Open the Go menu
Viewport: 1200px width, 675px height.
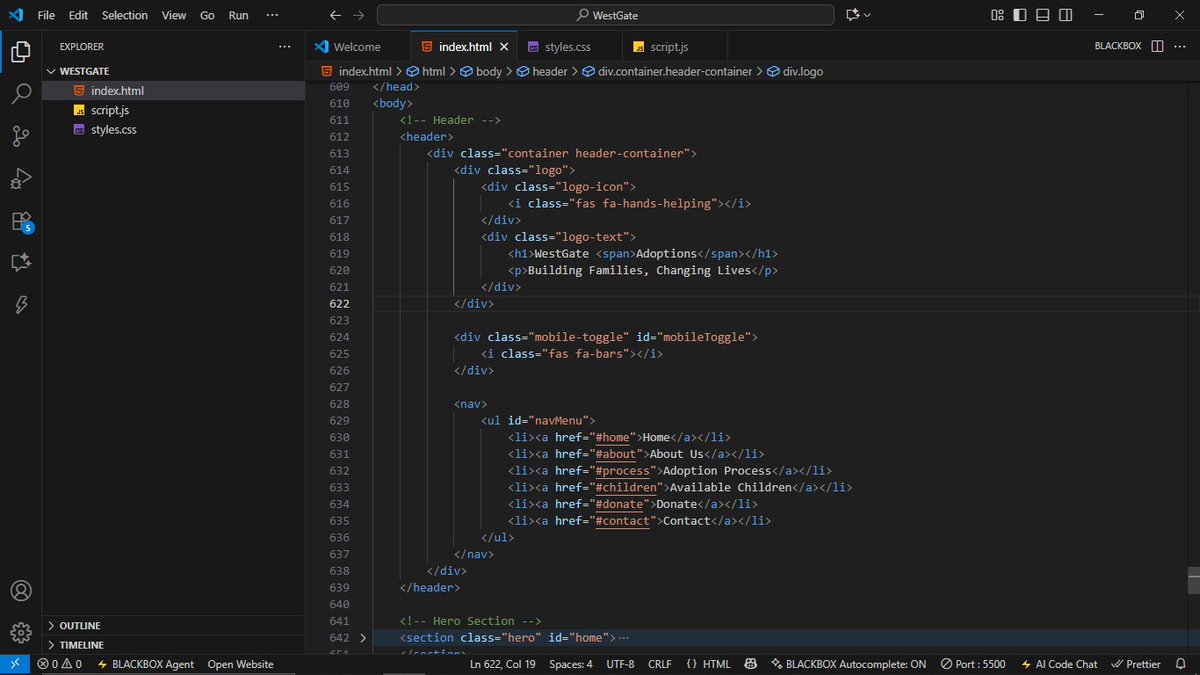[207, 15]
